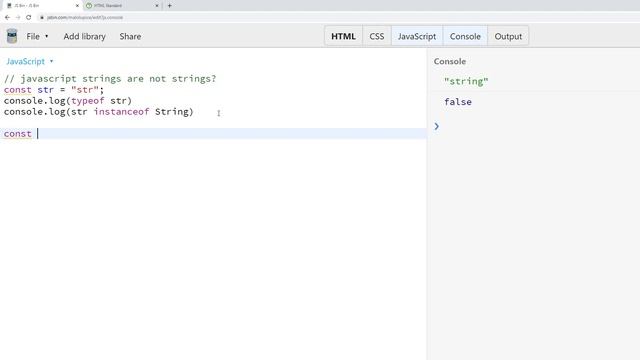
Task: Click the comment line in editor
Action: point(110,78)
